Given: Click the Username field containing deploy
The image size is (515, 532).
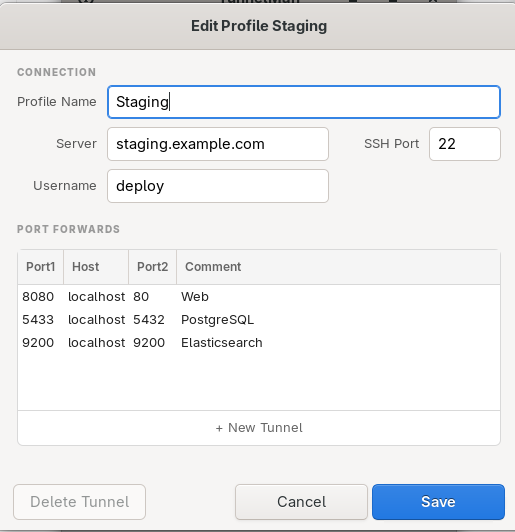Looking at the screenshot, I should (218, 186).
